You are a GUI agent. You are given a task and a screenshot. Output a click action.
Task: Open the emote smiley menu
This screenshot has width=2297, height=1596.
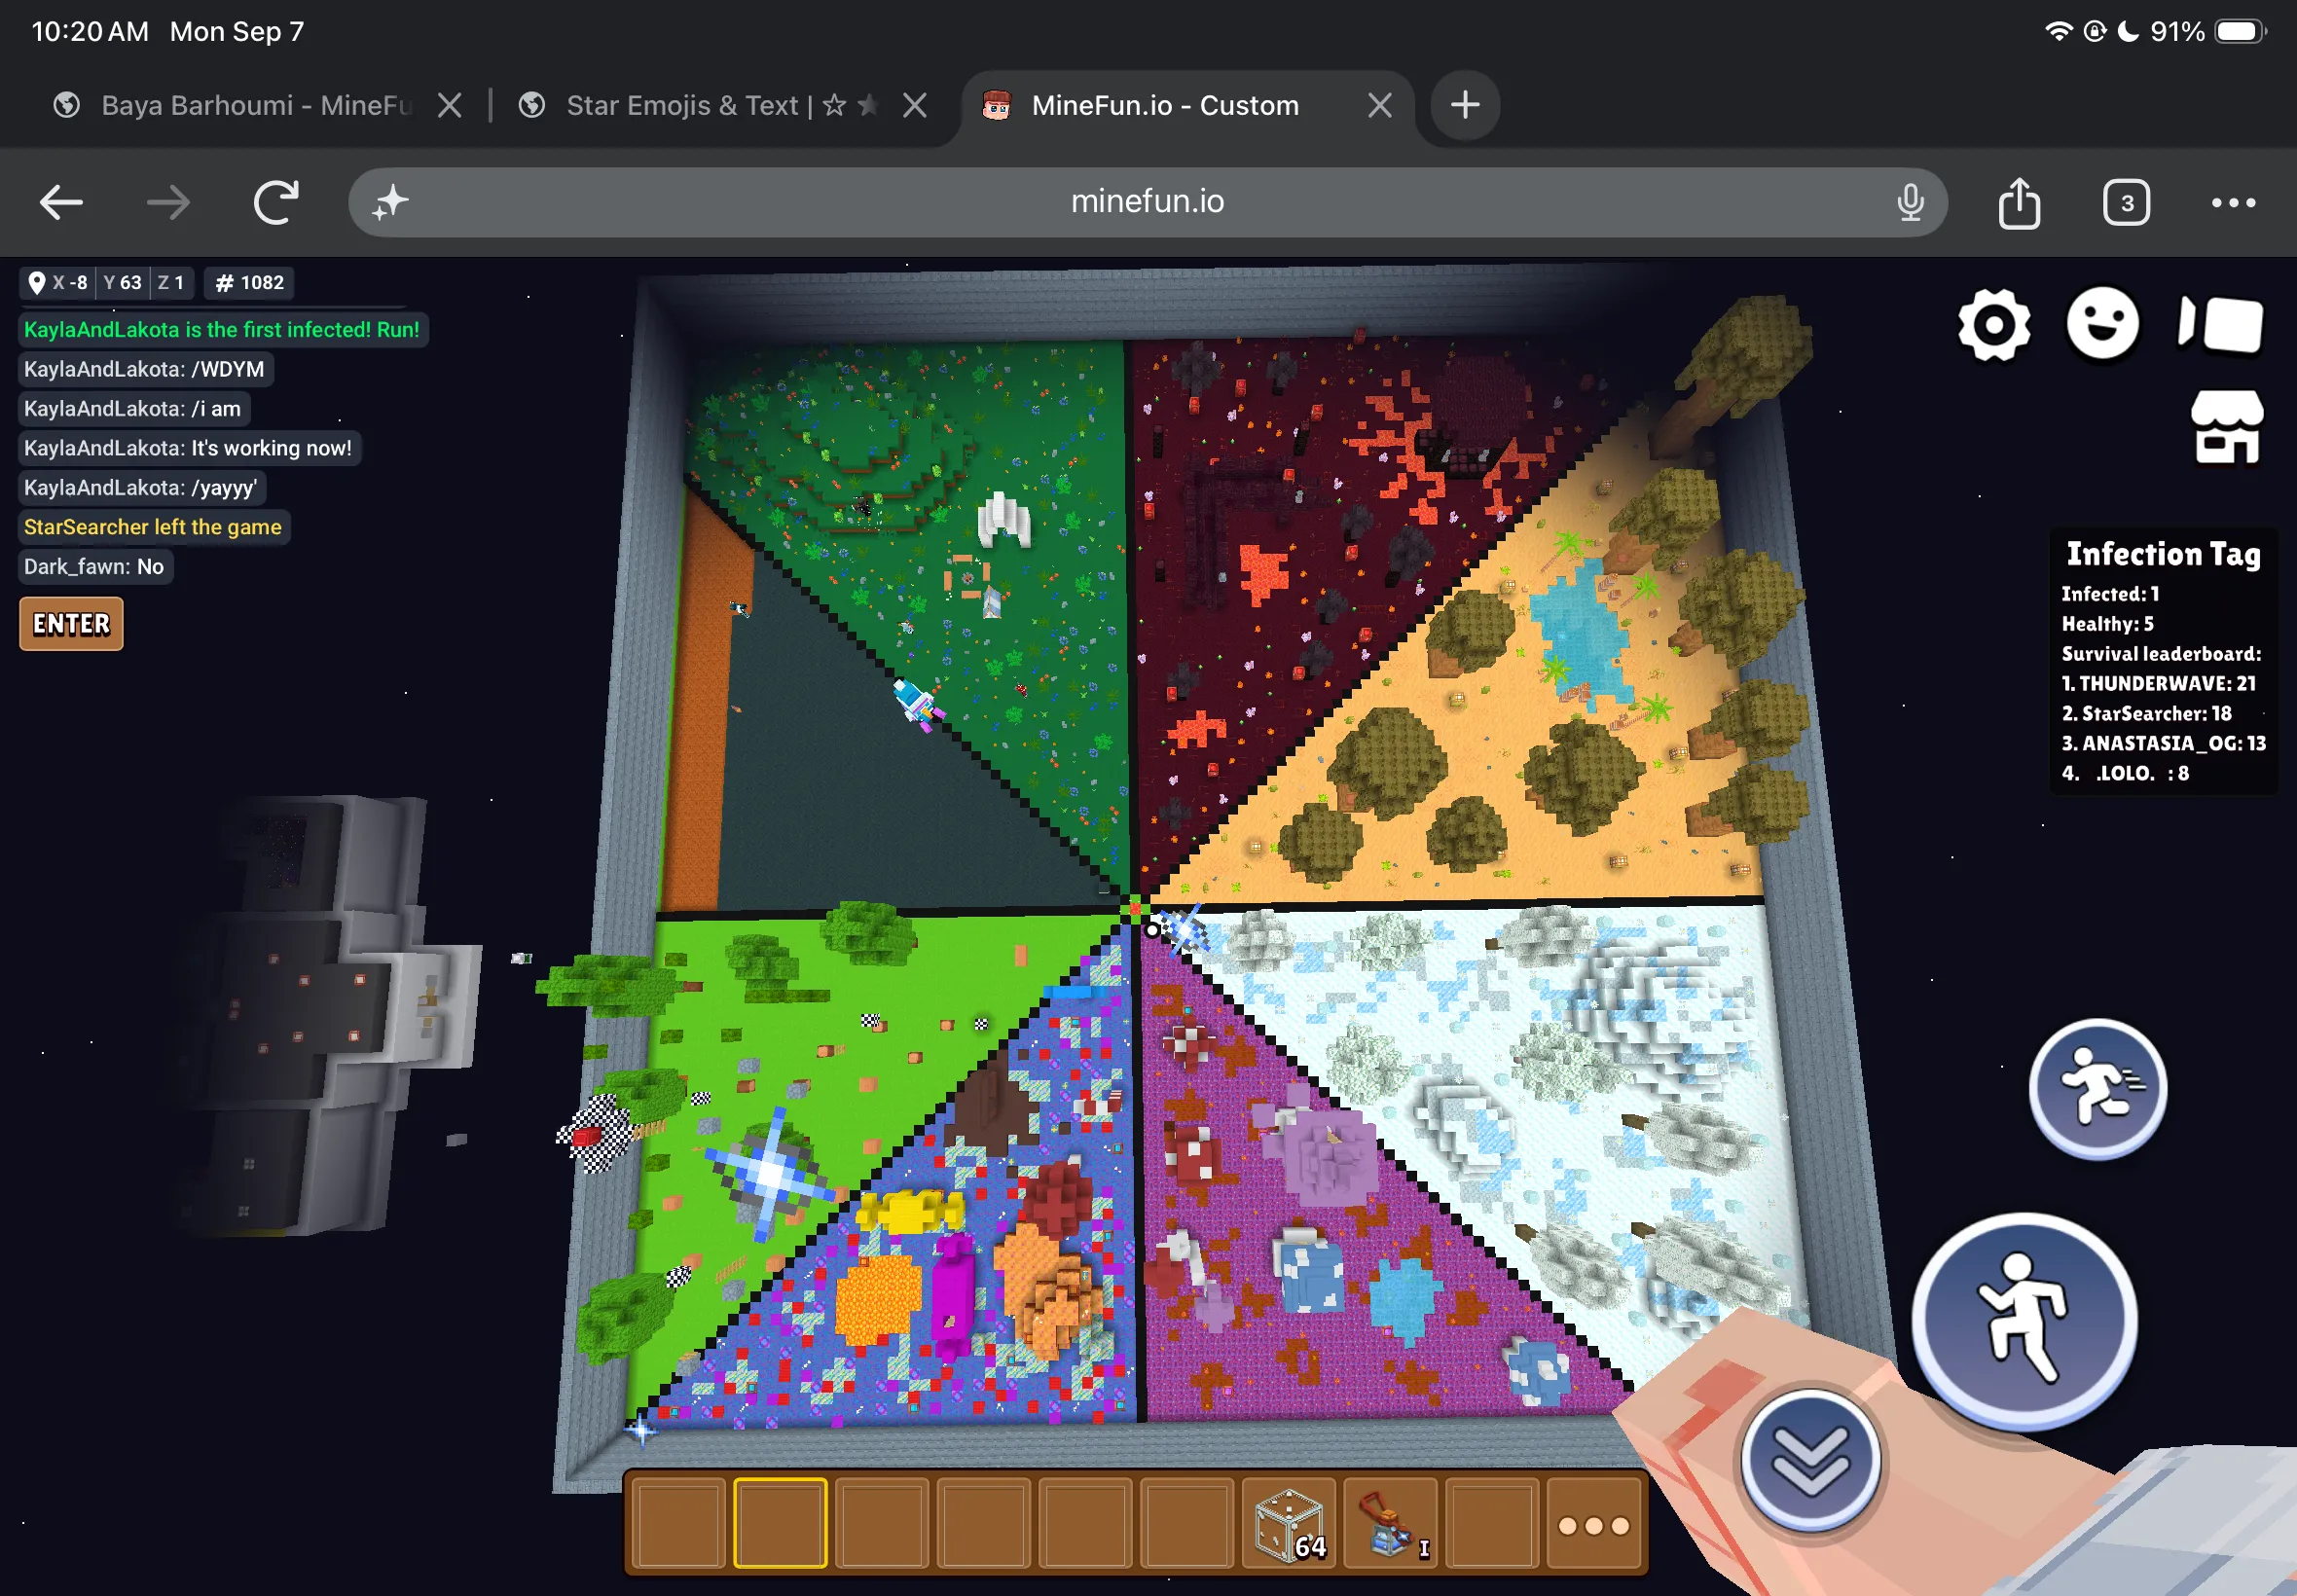click(2102, 323)
